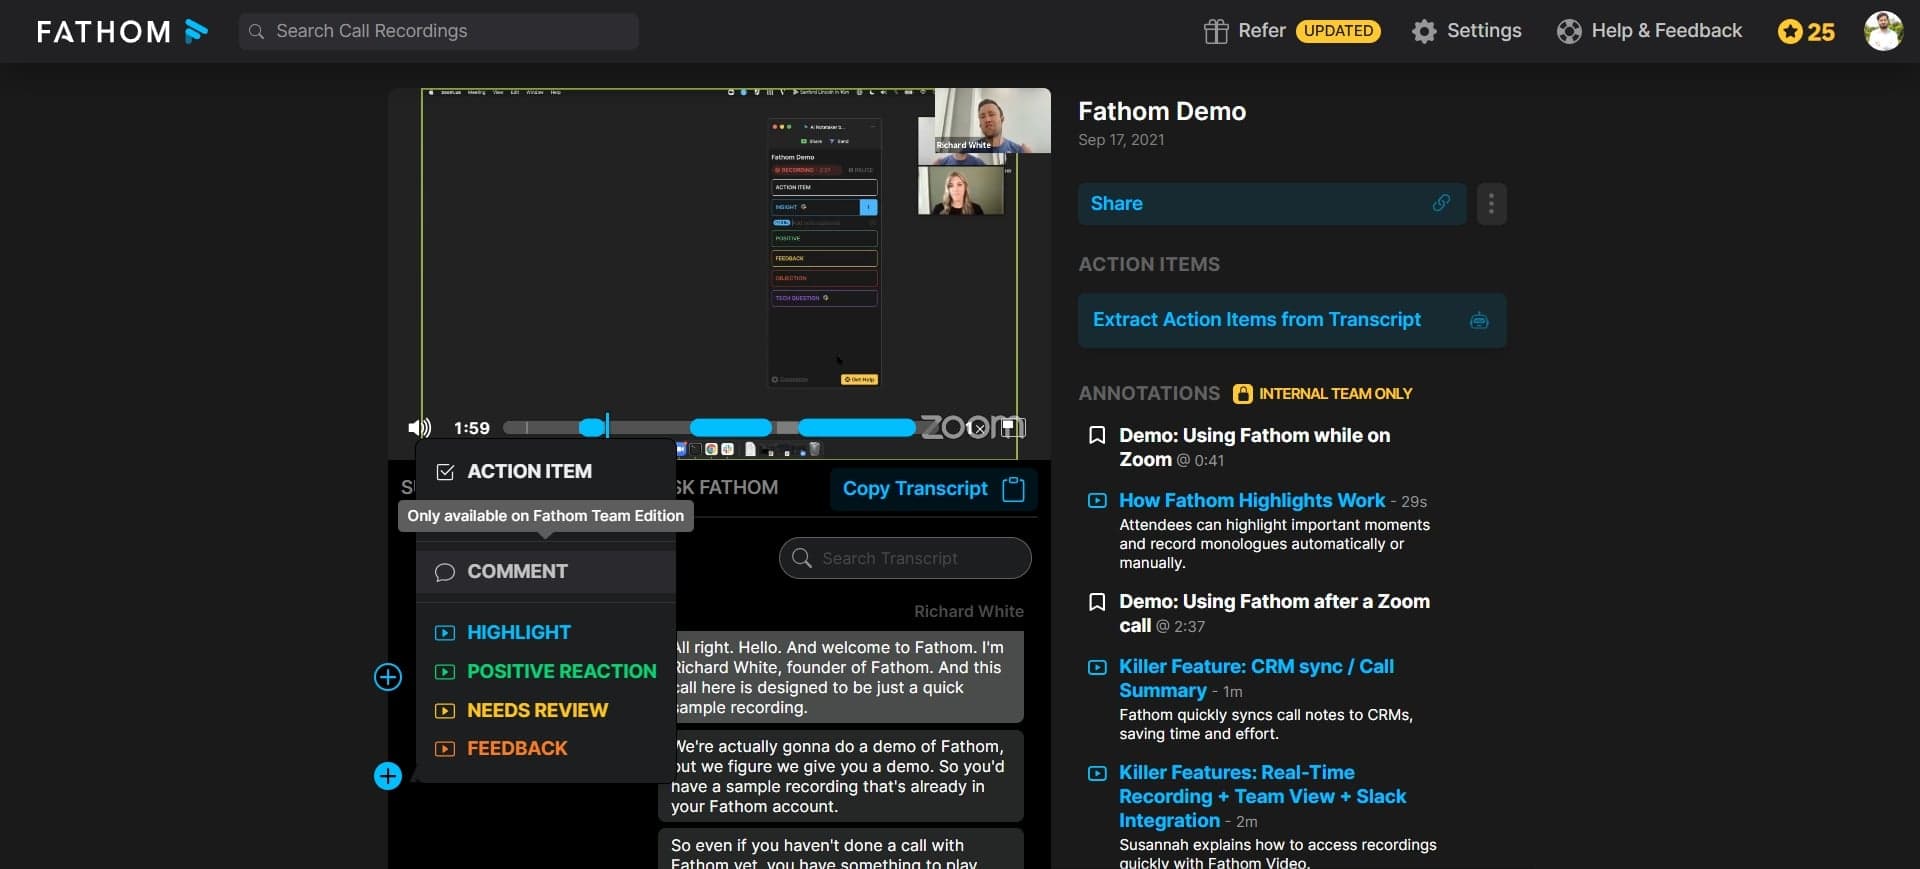Image resolution: width=1920 pixels, height=869 pixels.
Task: Click the Search Transcript input field
Action: (905, 558)
